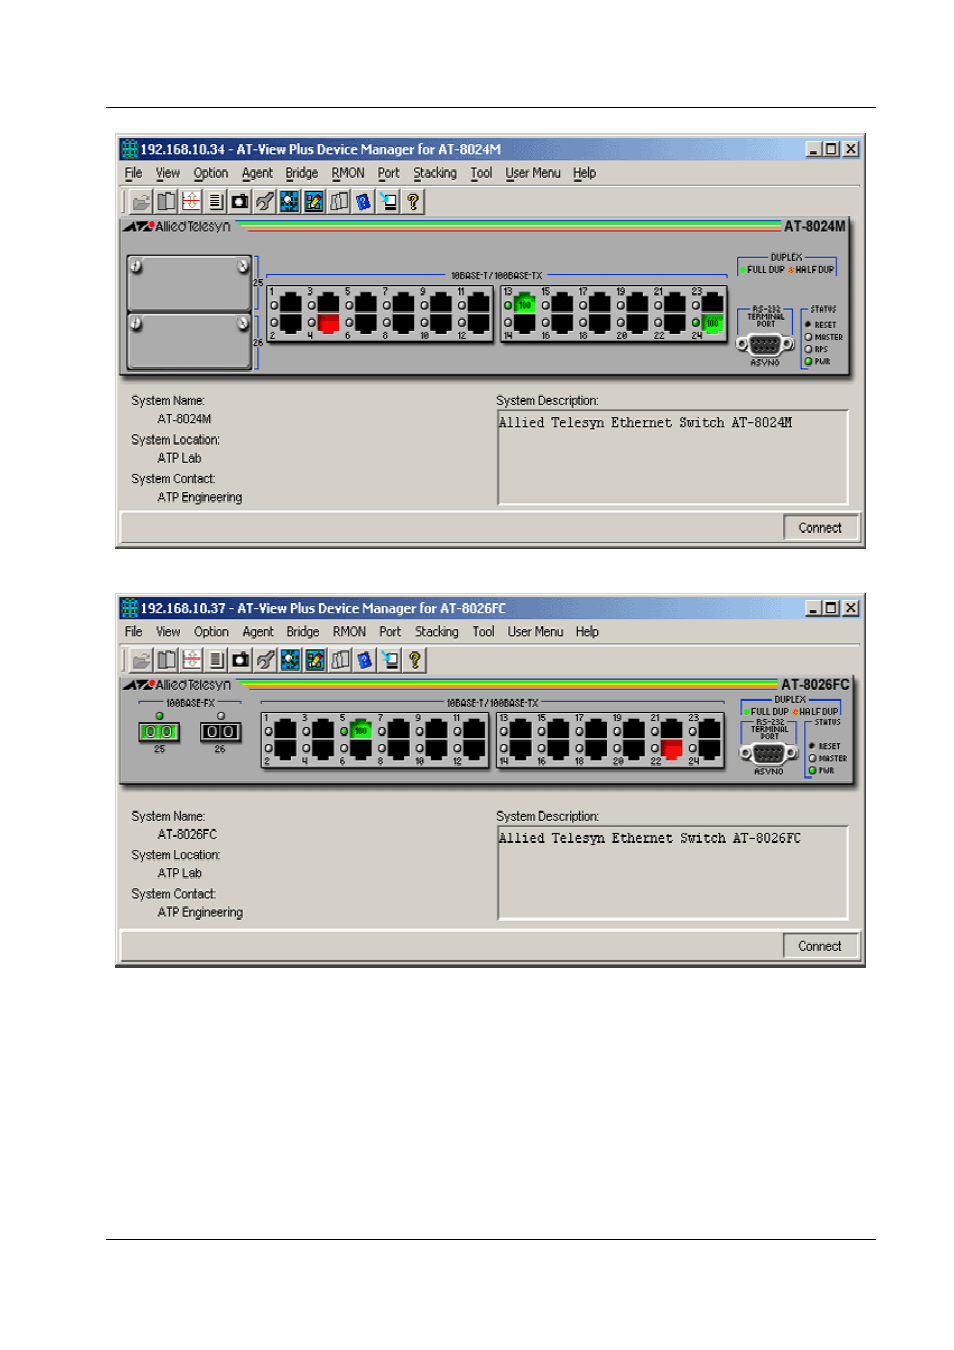The width and height of the screenshot is (954, 1350).
Task: Click ATP Lab location in AT-8026FC window
Action: 179,873
